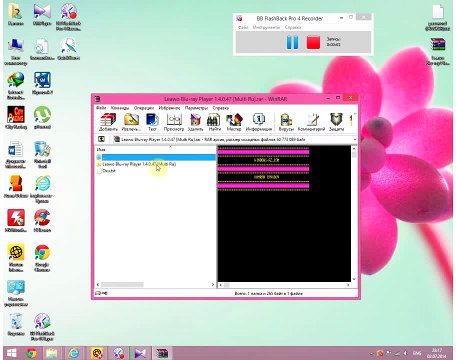This screenshot has height=360, width=456.
Task: Select the file below the Leawo folder
Action: [106, 171]
